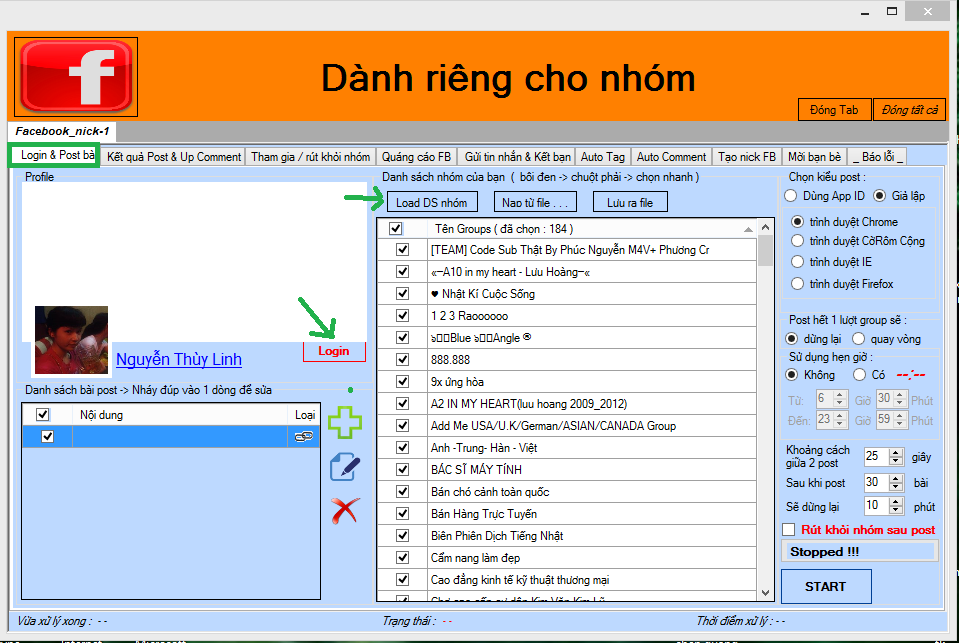Open the Auto Comment tab
This screenshot has height=643, width=959.
671,157
